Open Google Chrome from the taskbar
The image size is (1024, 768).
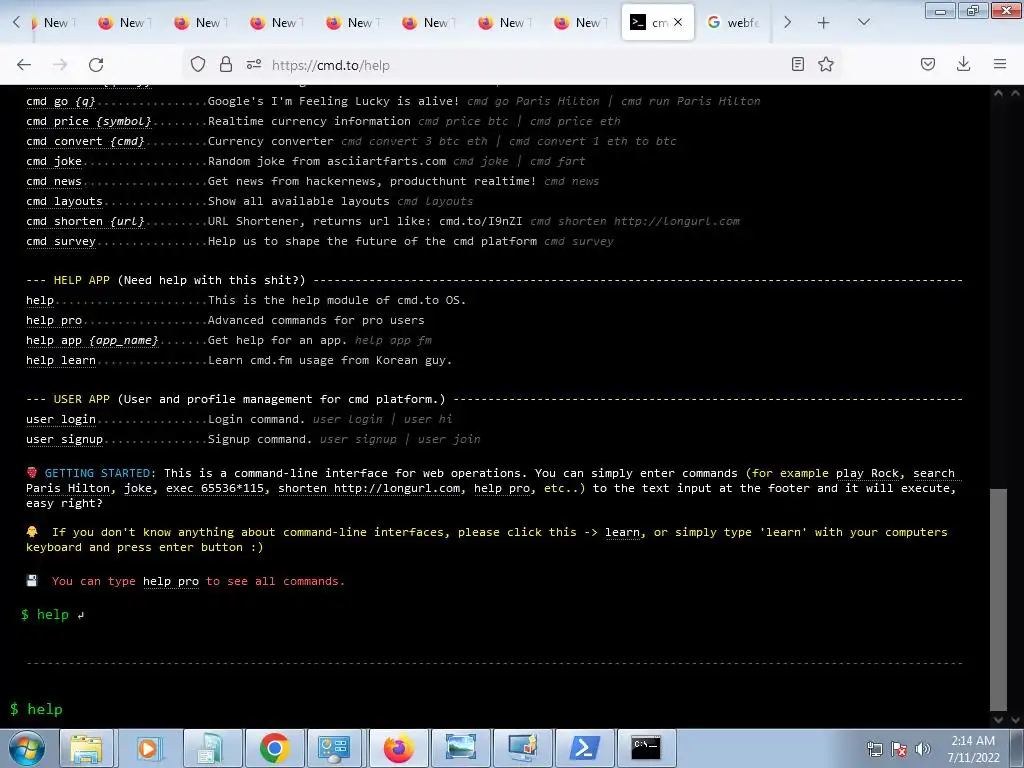pos(274,748)
